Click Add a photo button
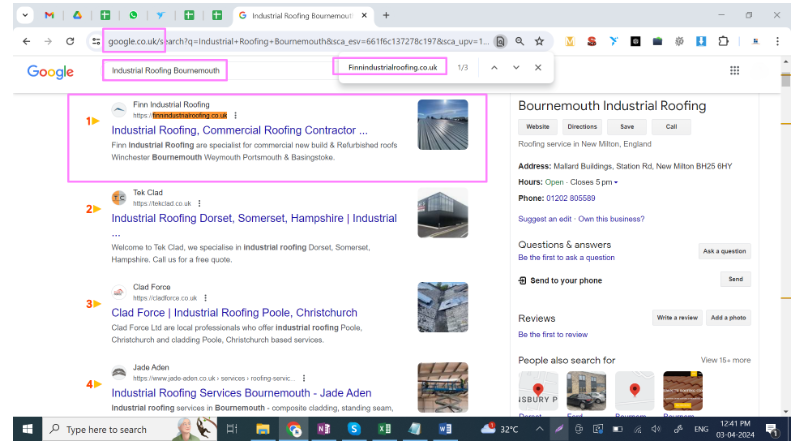 (728, 318)
